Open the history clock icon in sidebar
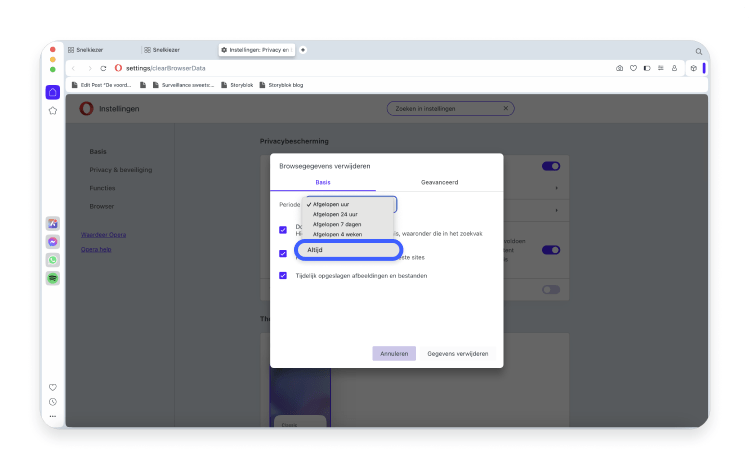Screen dimensions: 750x470 pyautogui.click(x=53, y=401)
